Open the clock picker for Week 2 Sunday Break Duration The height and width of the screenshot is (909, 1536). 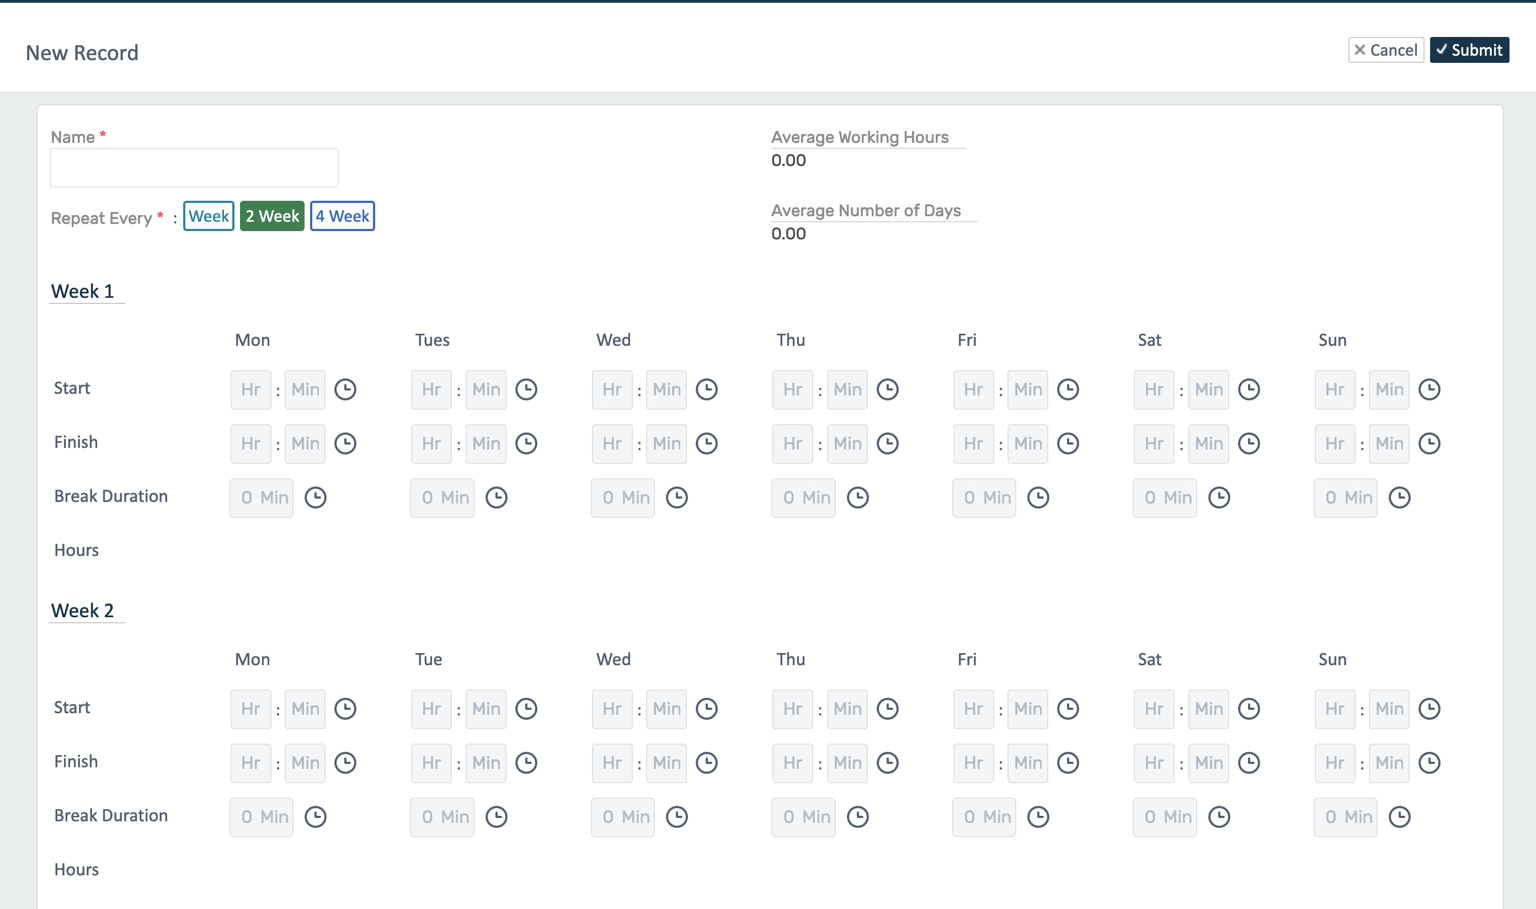(1399, 817)
